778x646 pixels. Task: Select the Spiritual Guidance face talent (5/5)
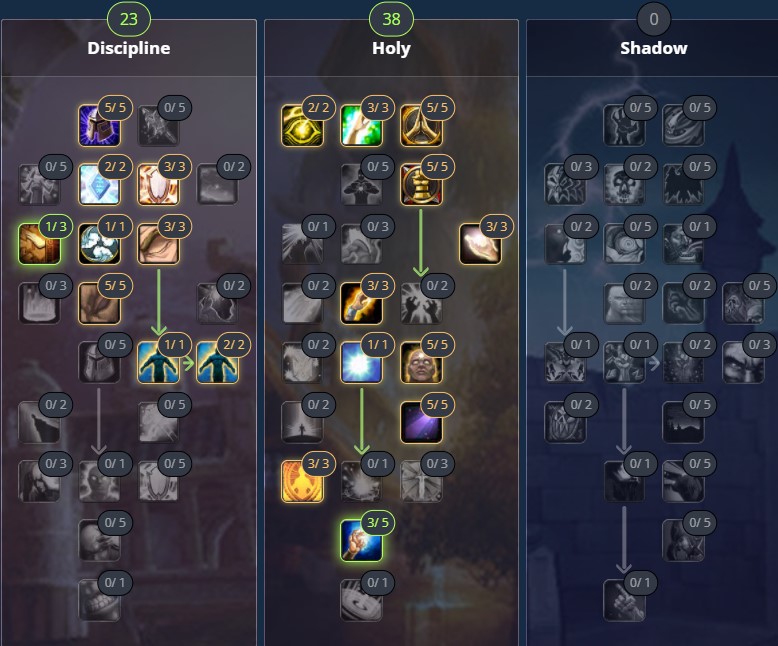(x=421, y=363)
